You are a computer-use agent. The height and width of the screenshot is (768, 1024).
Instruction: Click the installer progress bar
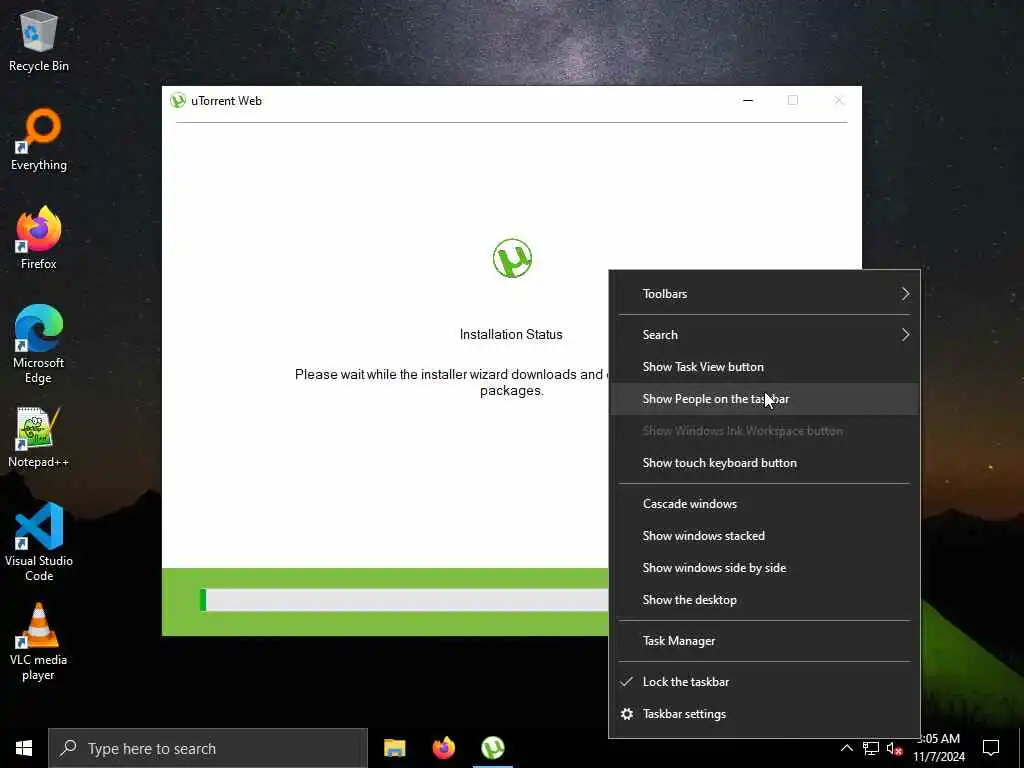click(404, 600)
